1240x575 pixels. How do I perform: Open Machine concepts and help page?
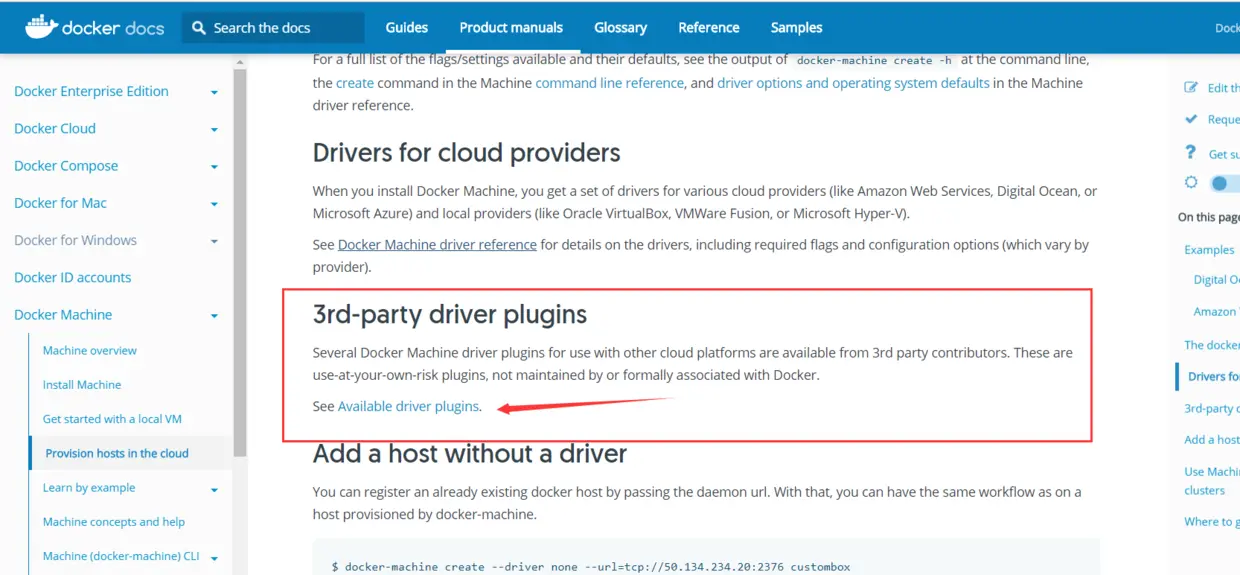(x=114, y=522)
